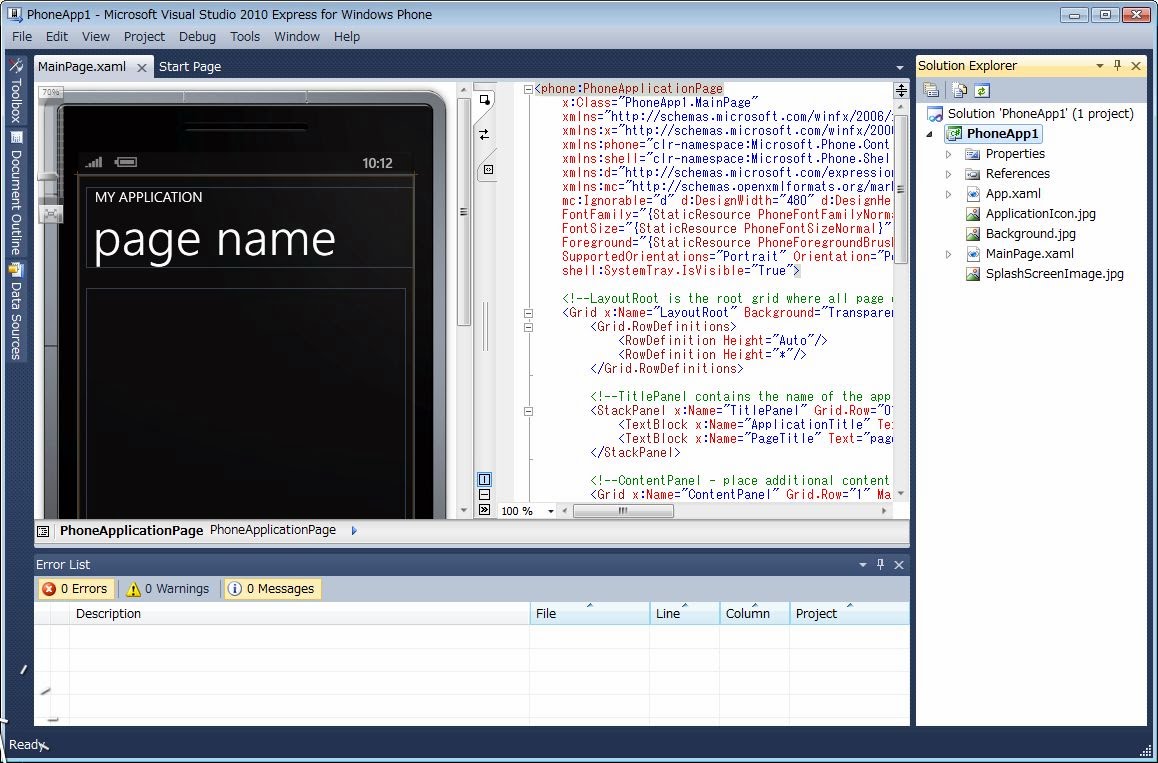Expand the References folder node

(x=949, y=174)
